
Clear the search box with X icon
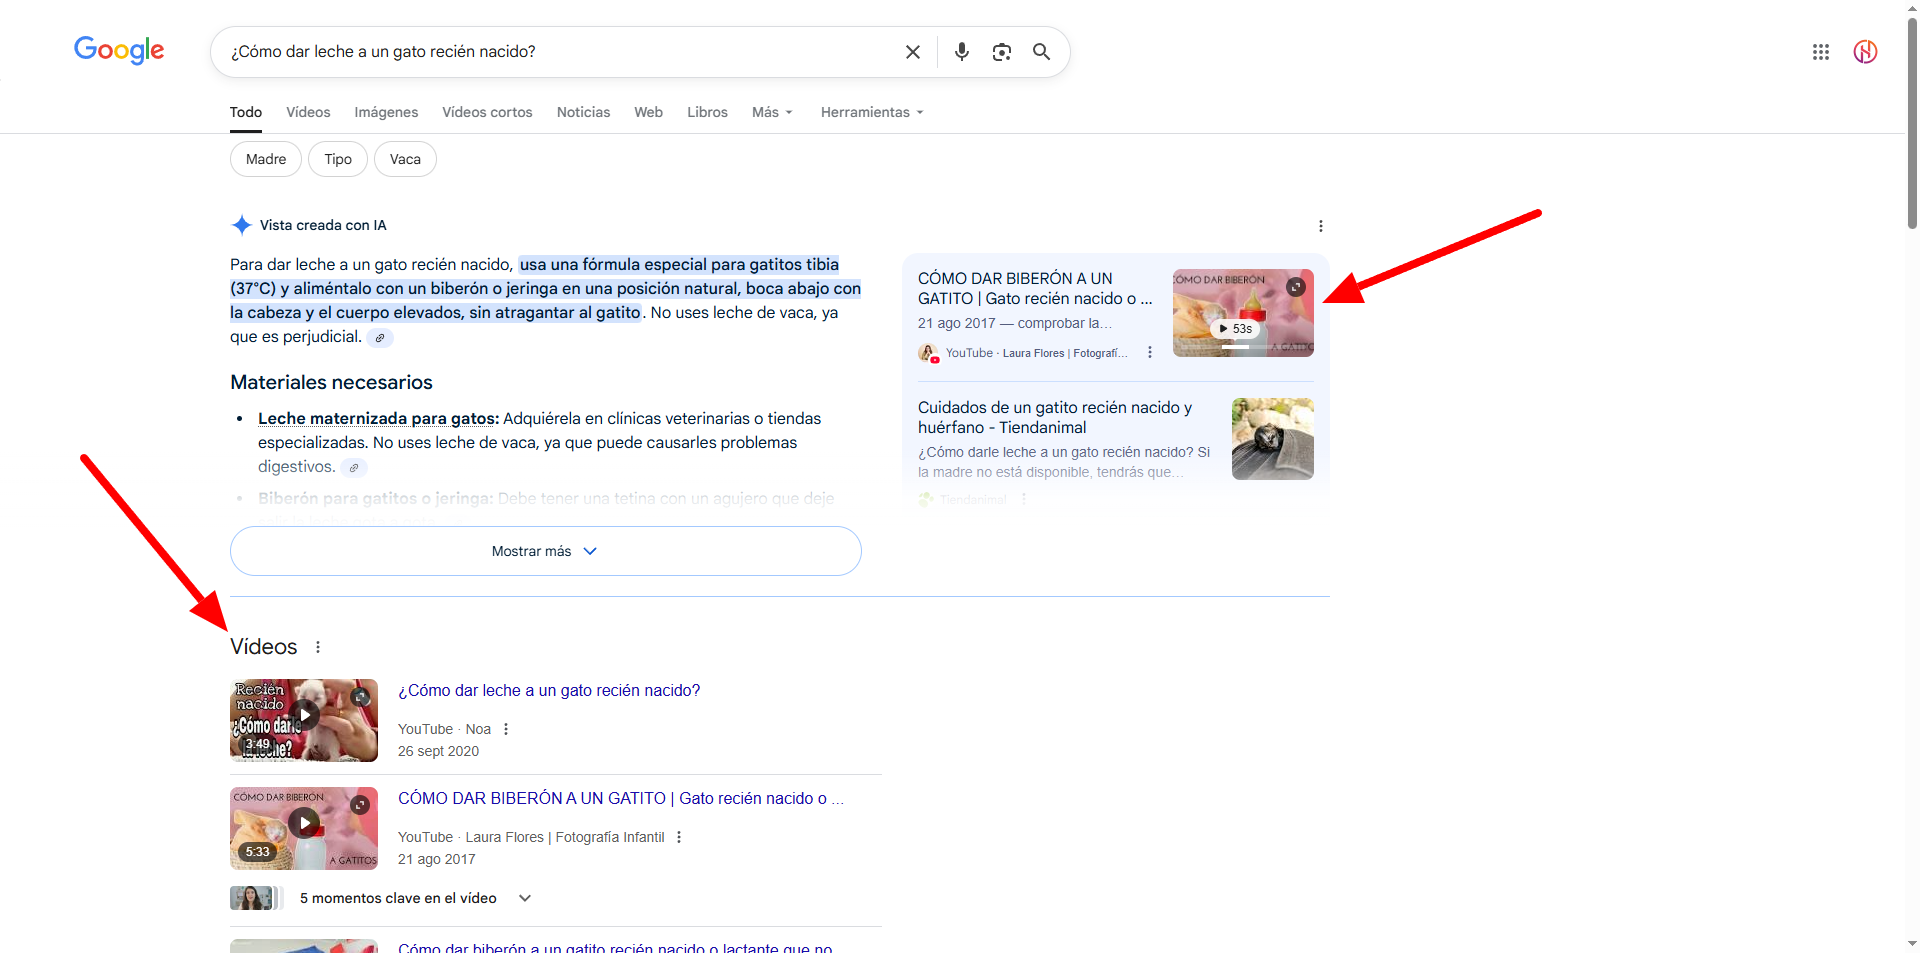[x=912, y=52]
